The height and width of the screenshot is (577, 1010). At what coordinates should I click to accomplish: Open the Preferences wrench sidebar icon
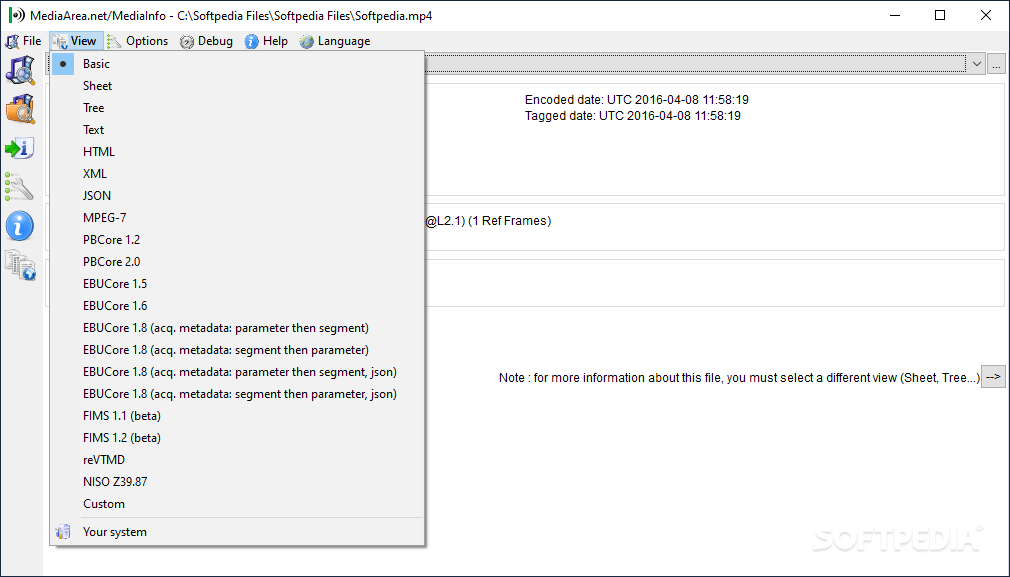click(20, 187)
